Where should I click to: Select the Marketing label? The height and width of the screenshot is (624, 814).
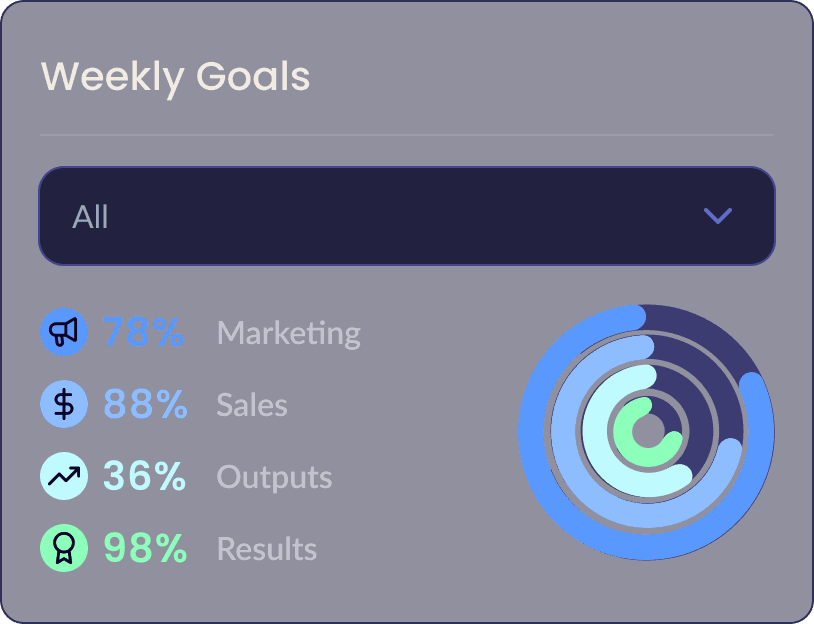coord(288,333)
